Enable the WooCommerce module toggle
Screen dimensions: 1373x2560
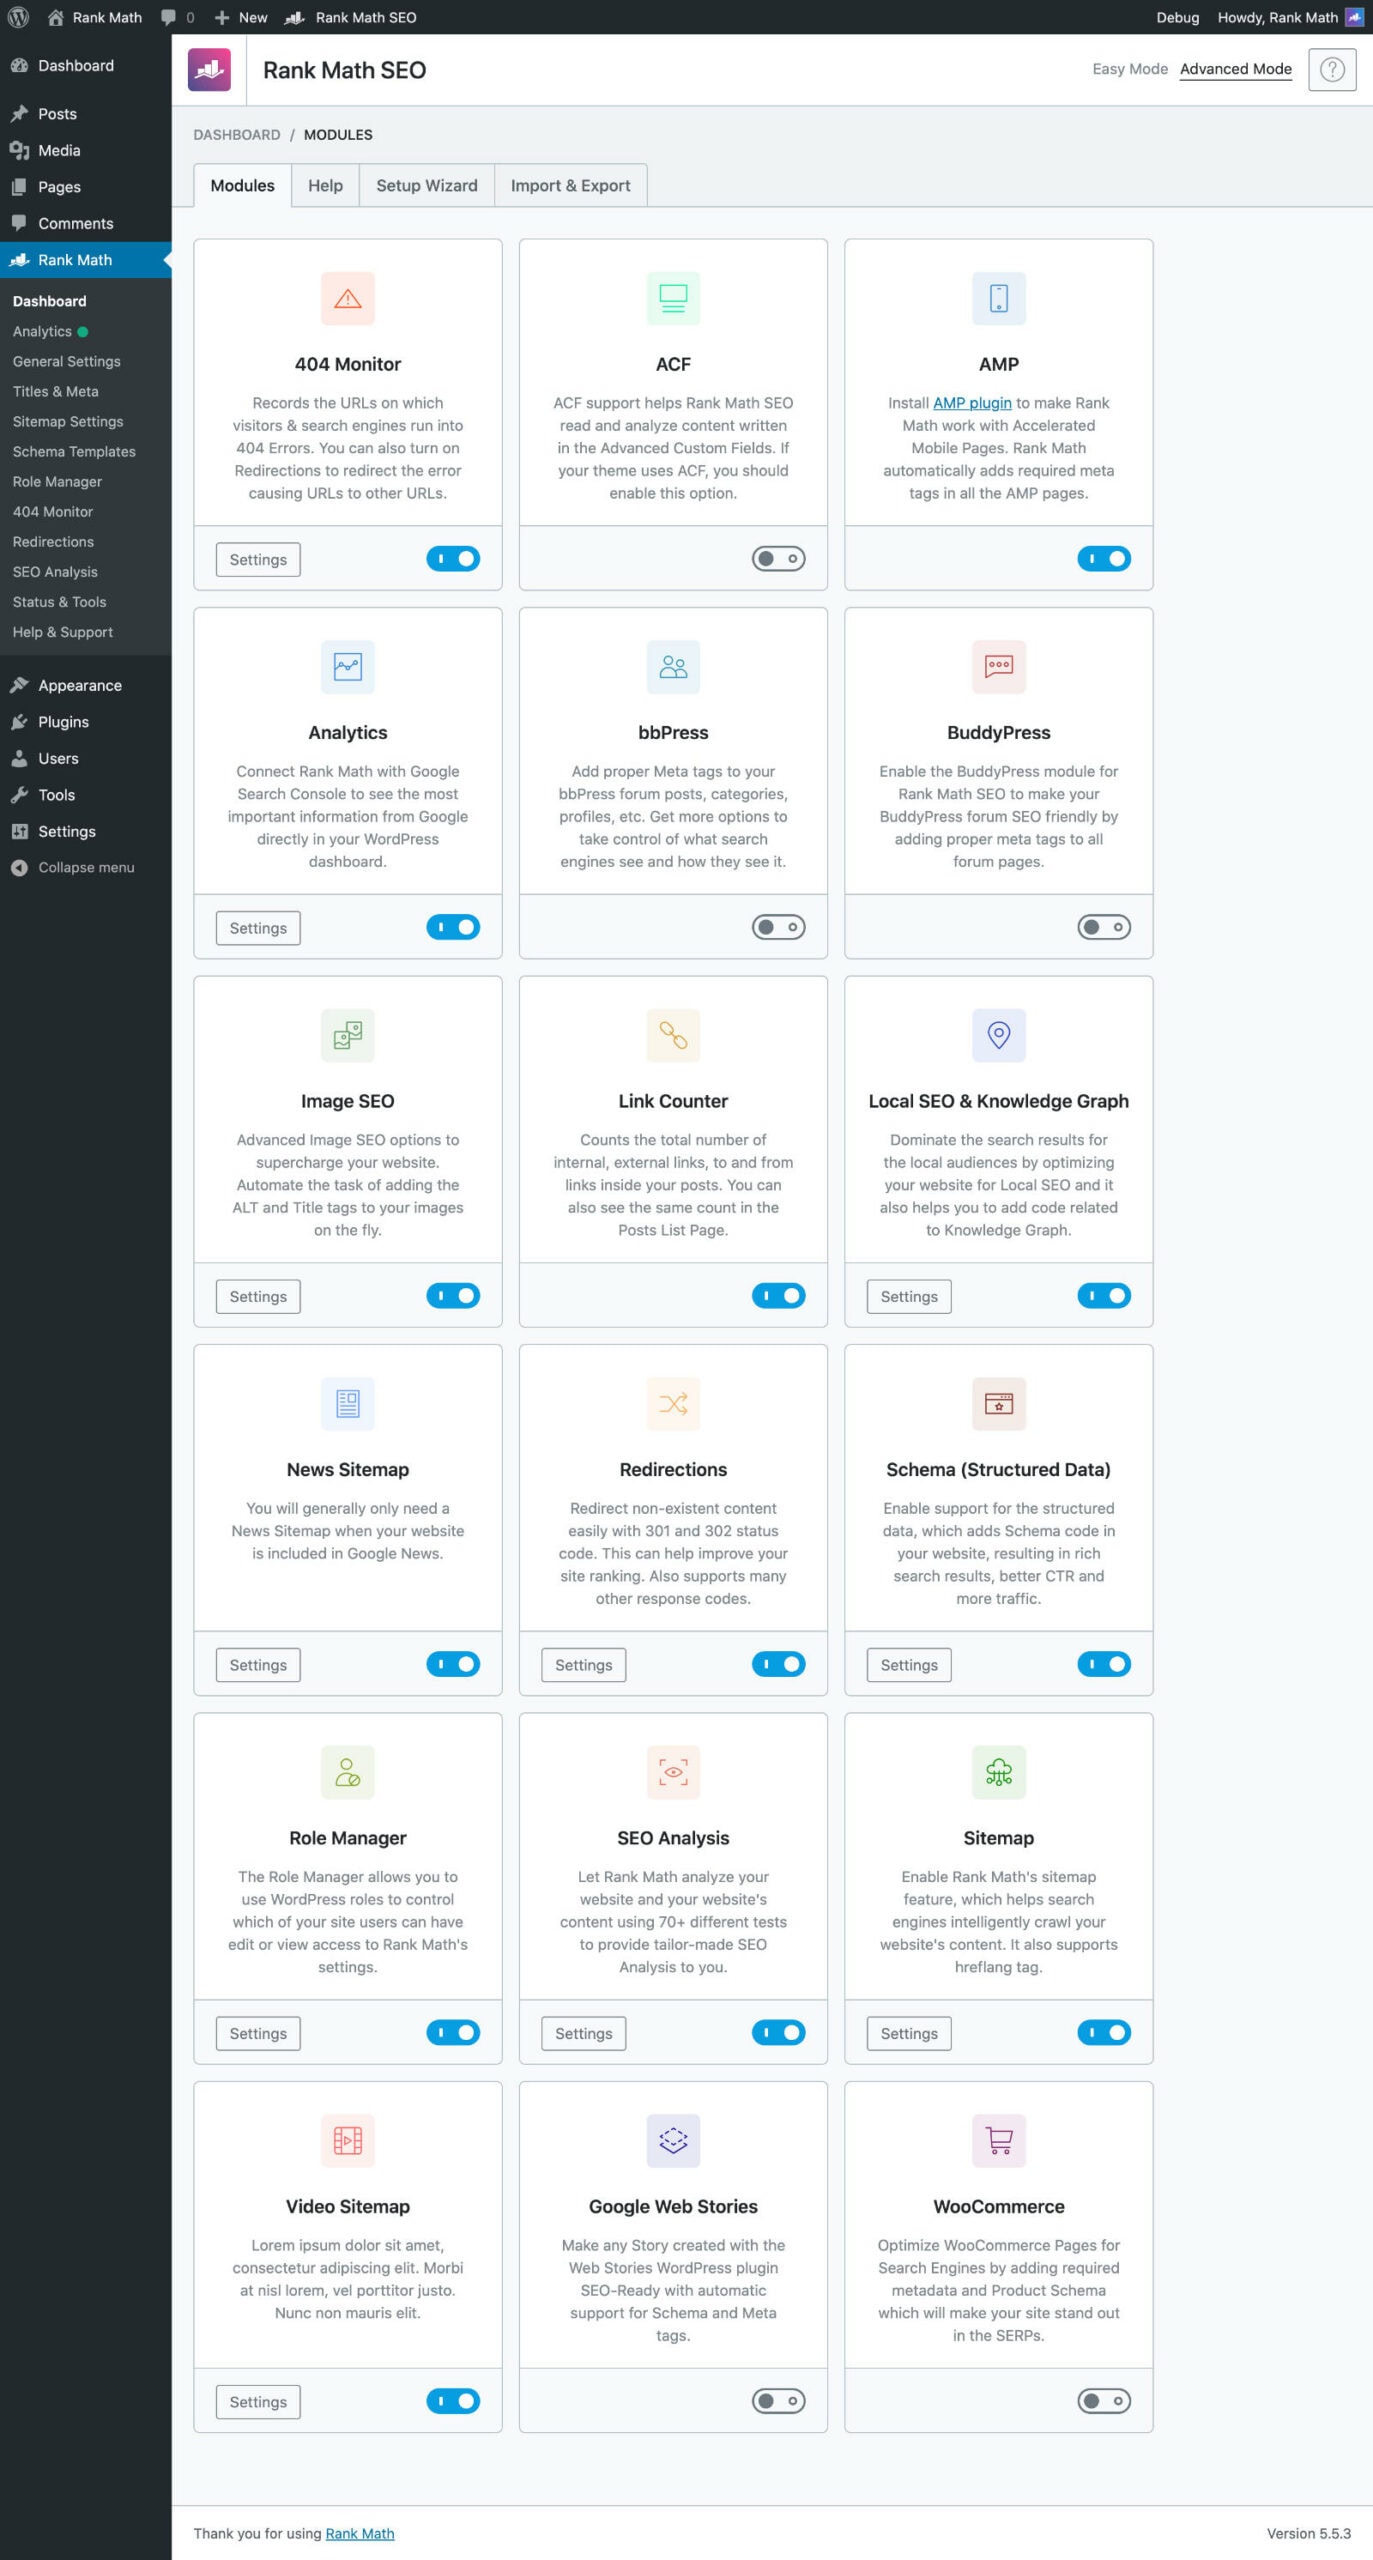[1104, 2401]
